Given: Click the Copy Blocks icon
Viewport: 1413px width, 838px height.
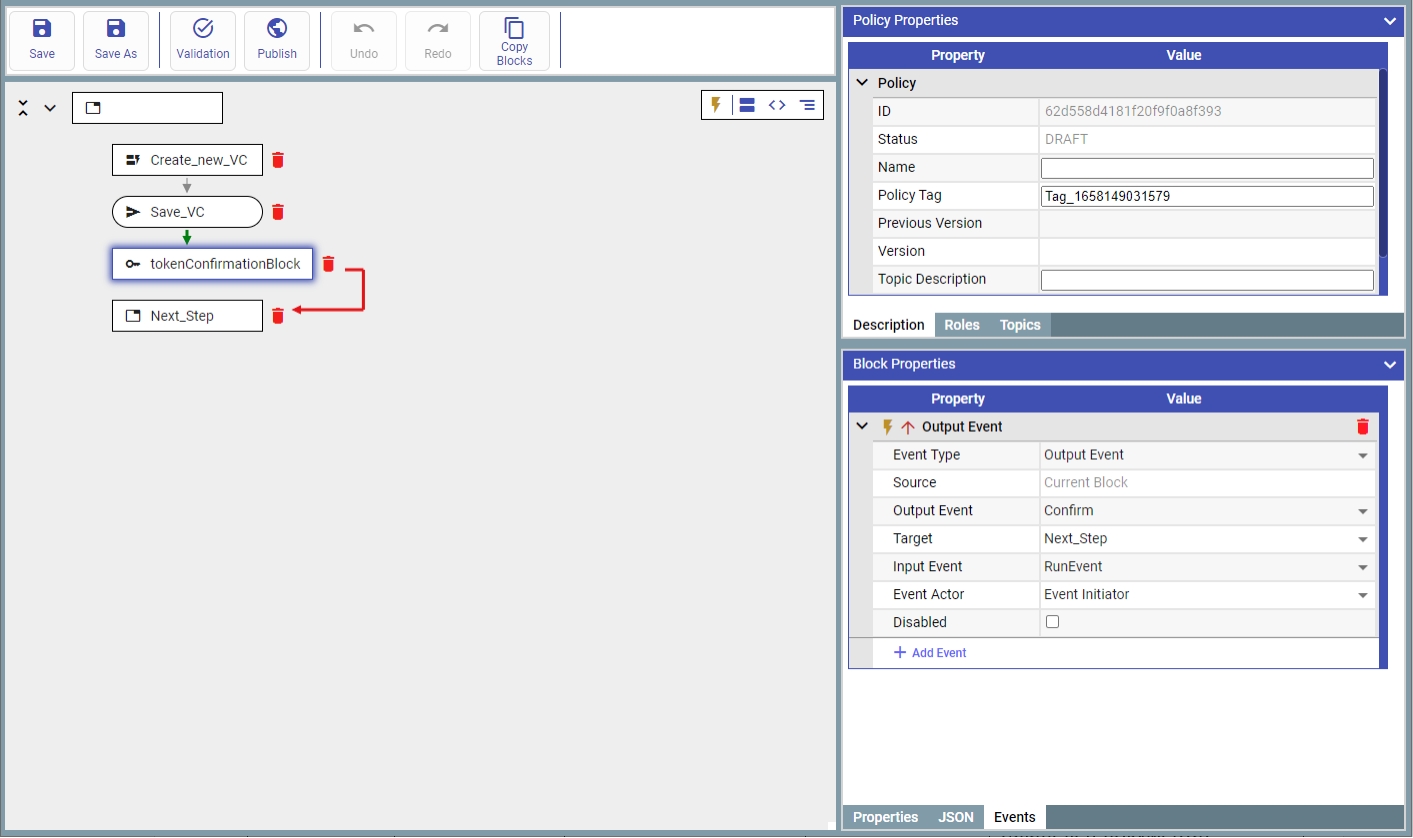Looking at the screenshot, I should point(514,41).
